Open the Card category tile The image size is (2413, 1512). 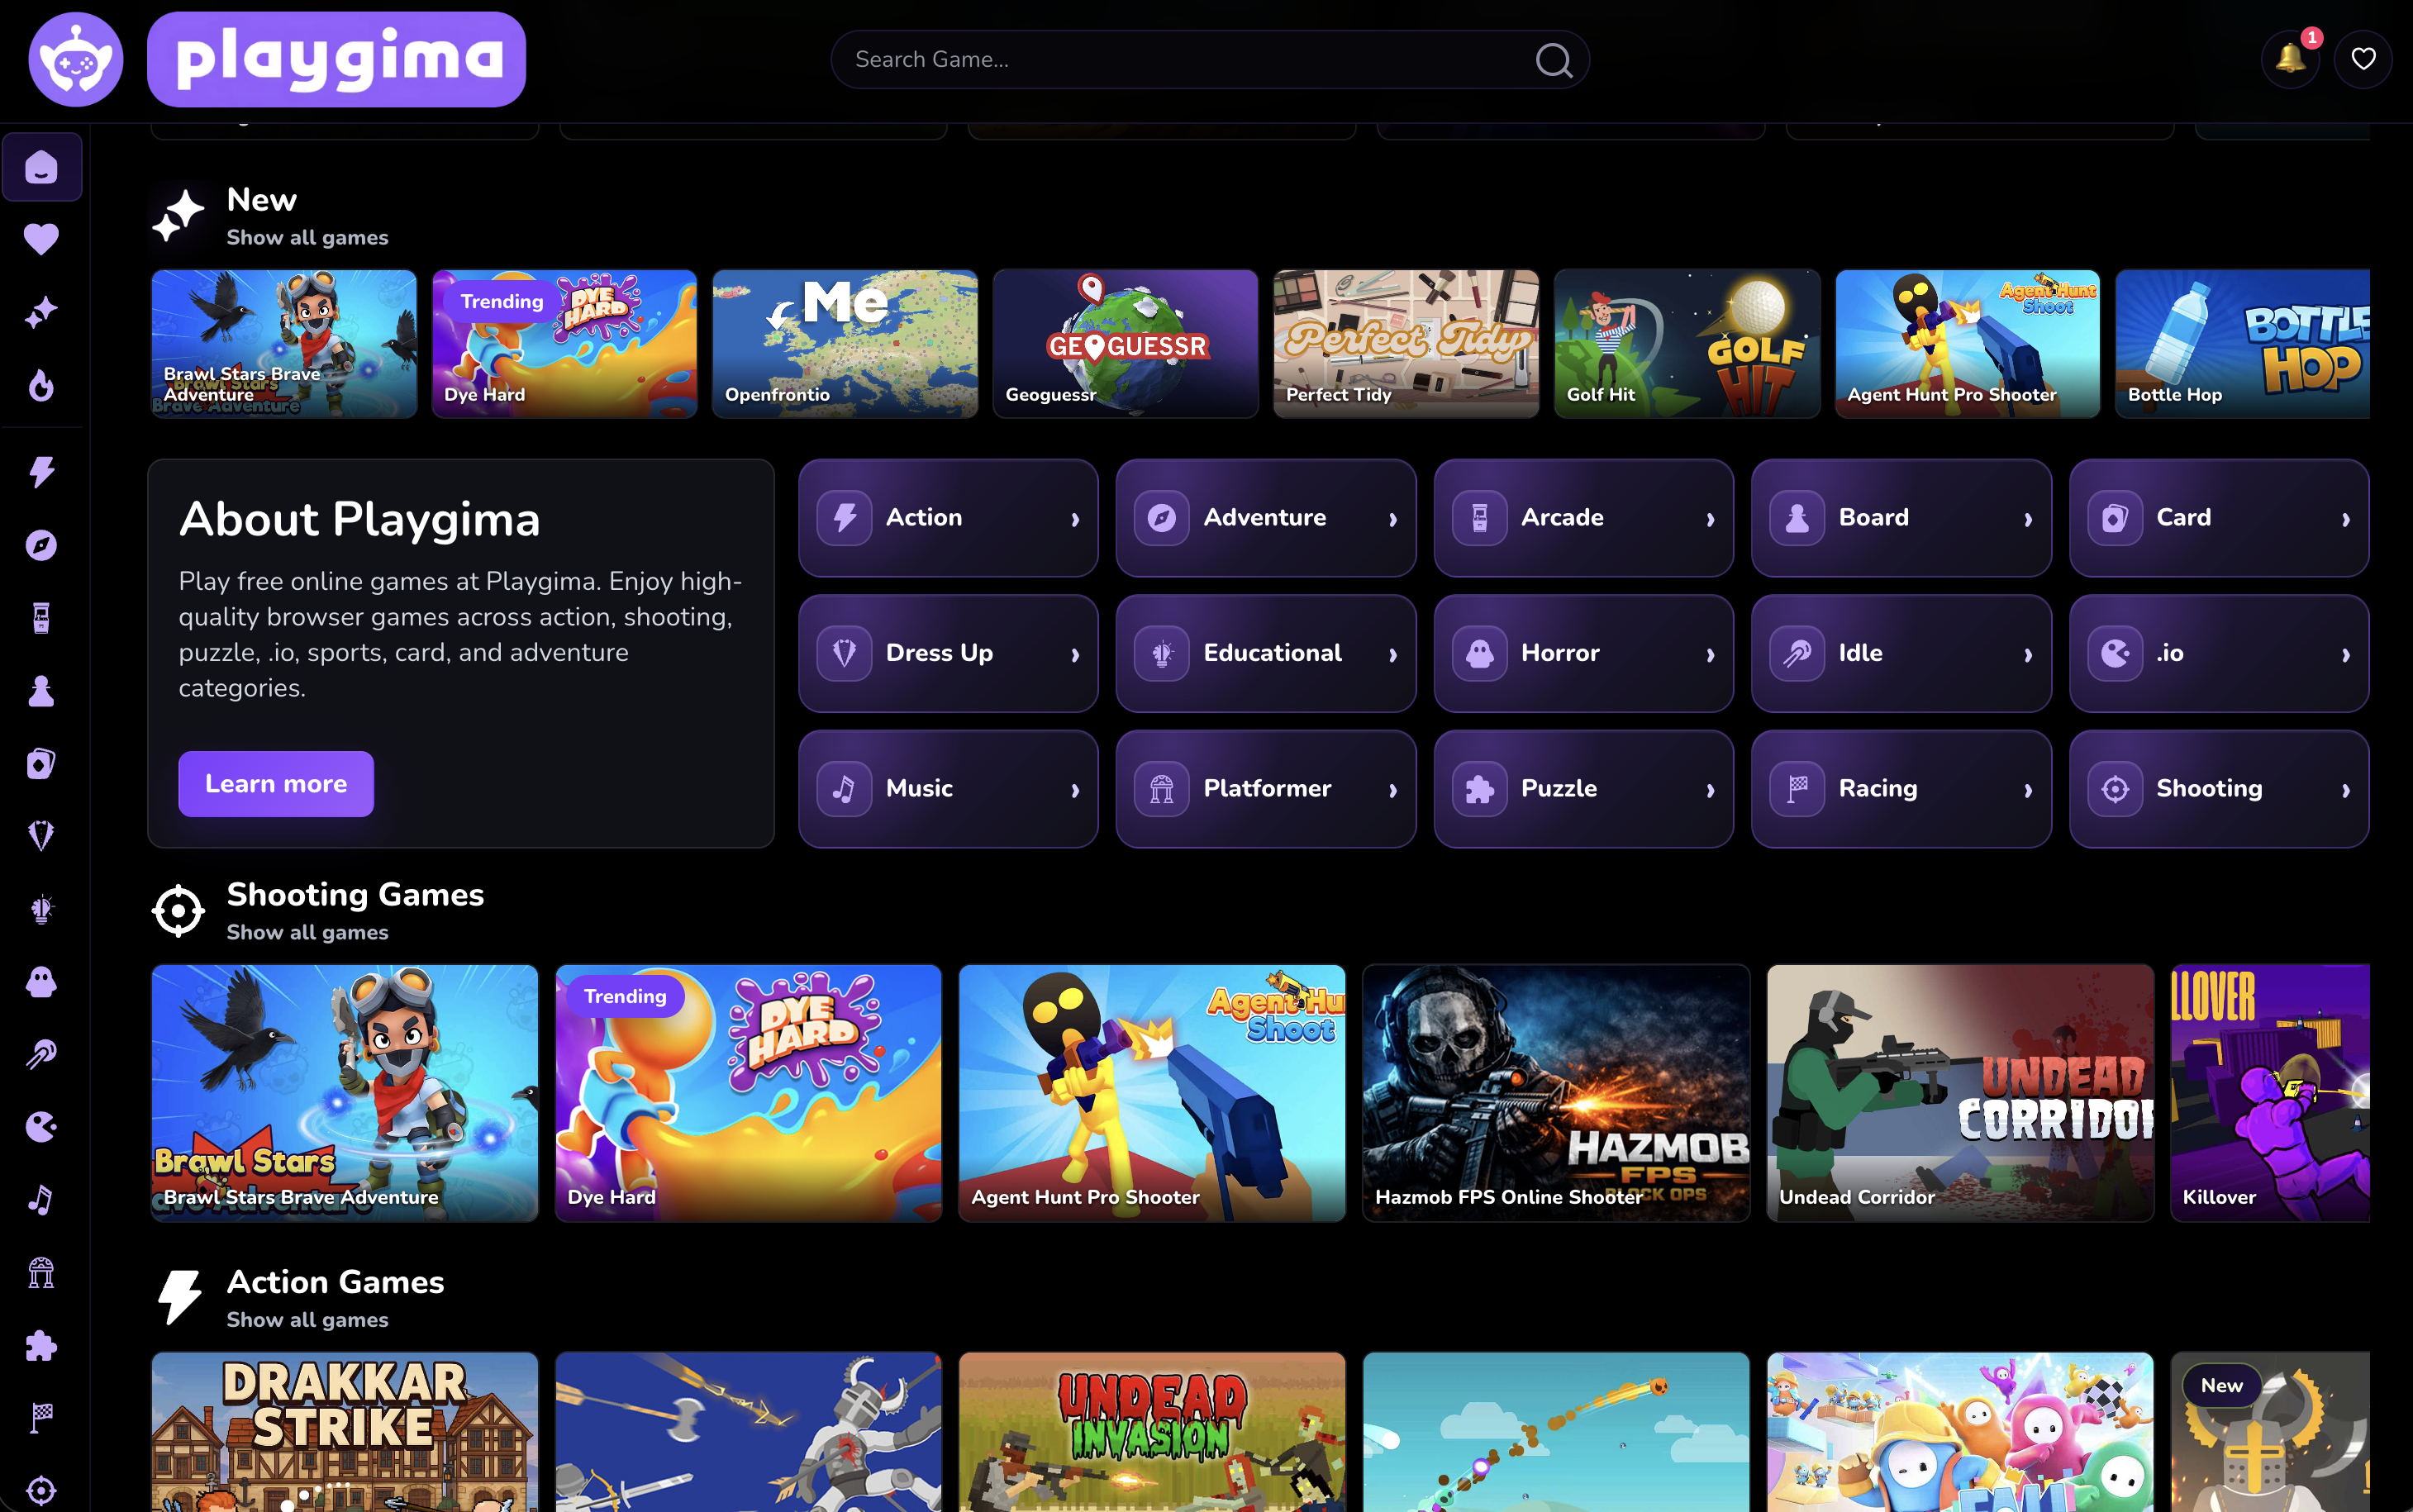click(2218, 518)
